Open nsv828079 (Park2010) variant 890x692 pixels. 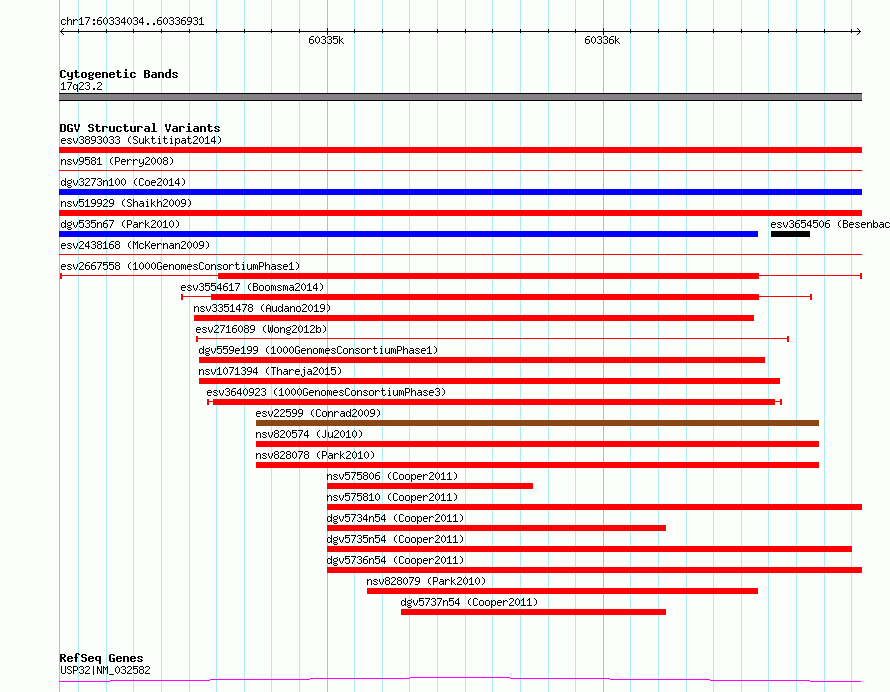426,581
